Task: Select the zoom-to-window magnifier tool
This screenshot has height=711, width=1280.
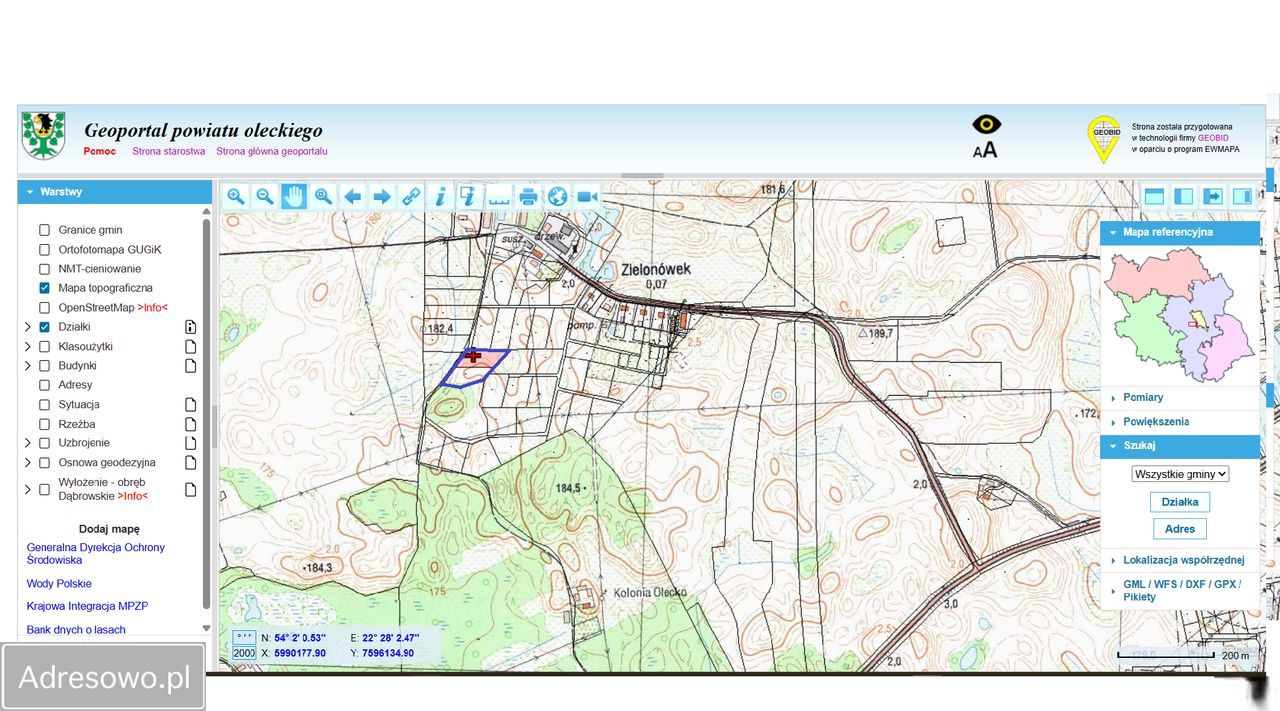Action: [323, 196]
